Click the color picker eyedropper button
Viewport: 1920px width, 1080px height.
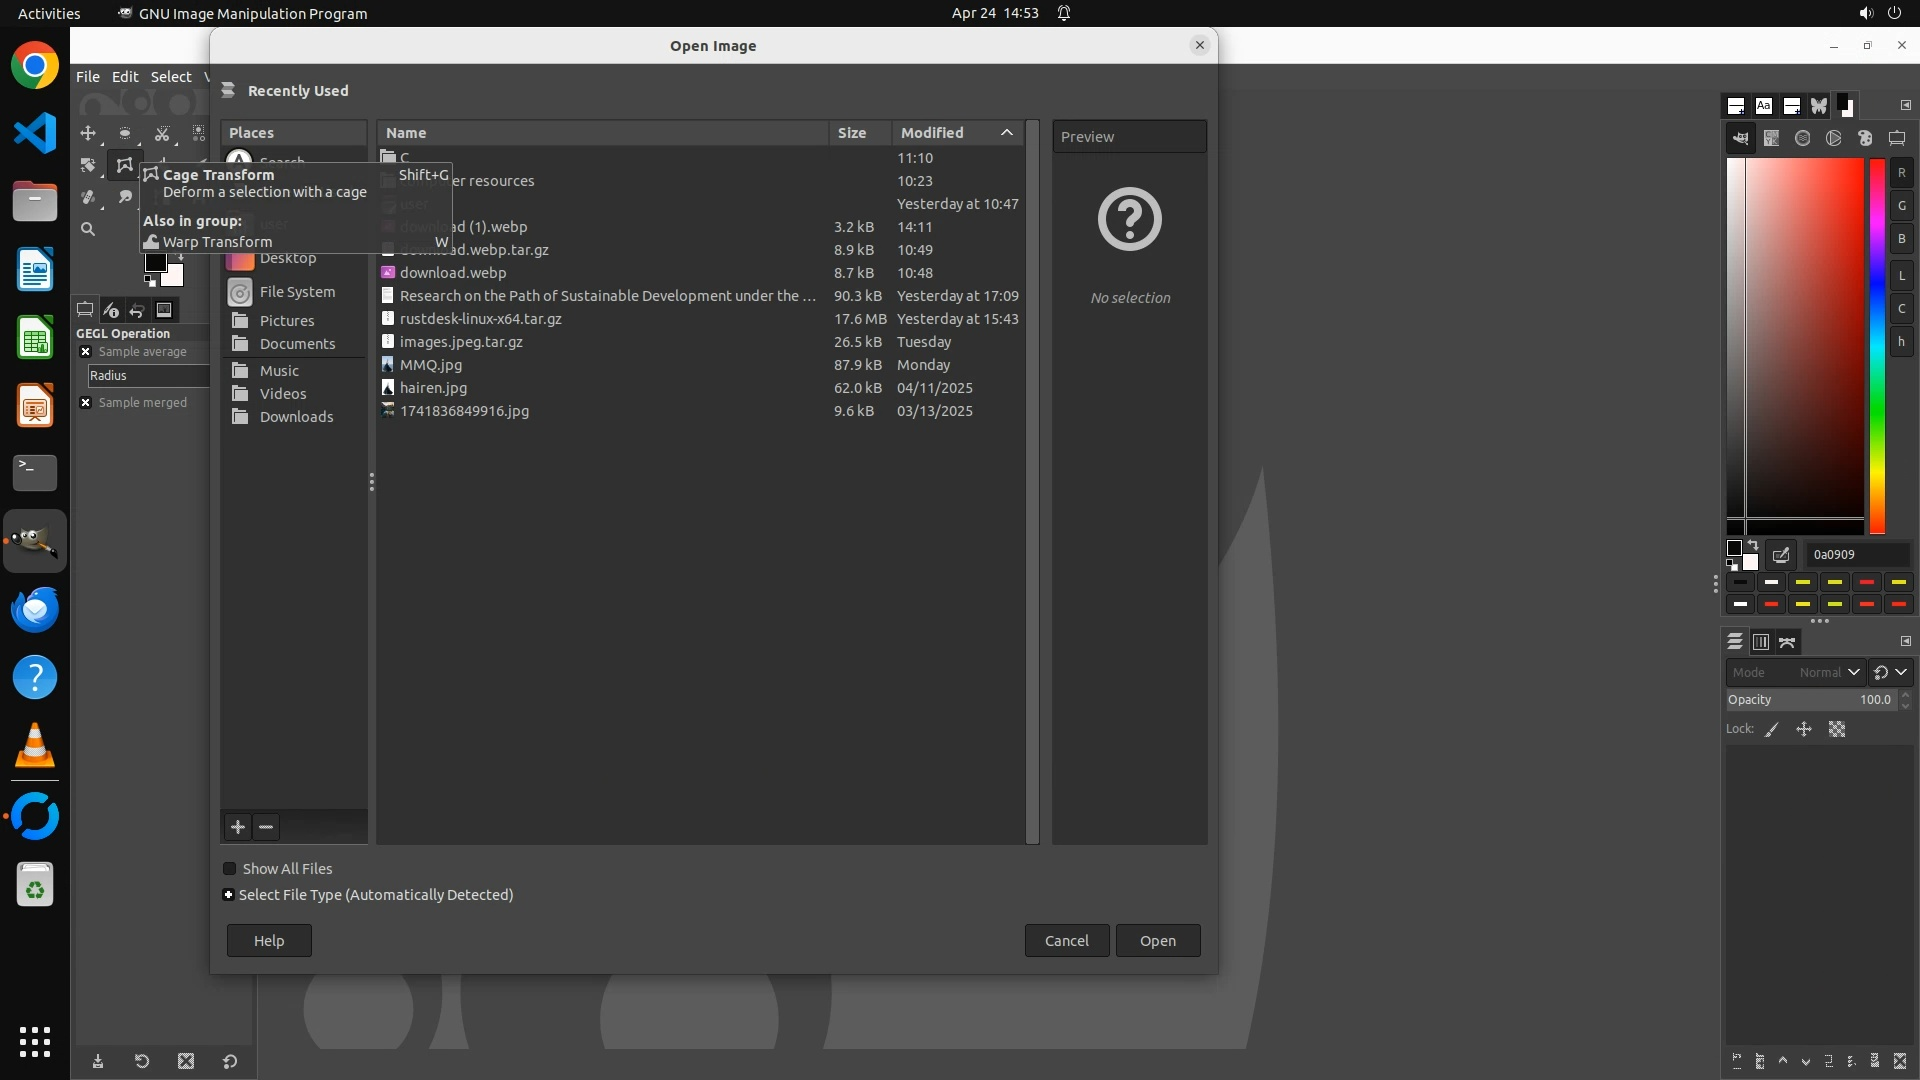[1781, 555]
